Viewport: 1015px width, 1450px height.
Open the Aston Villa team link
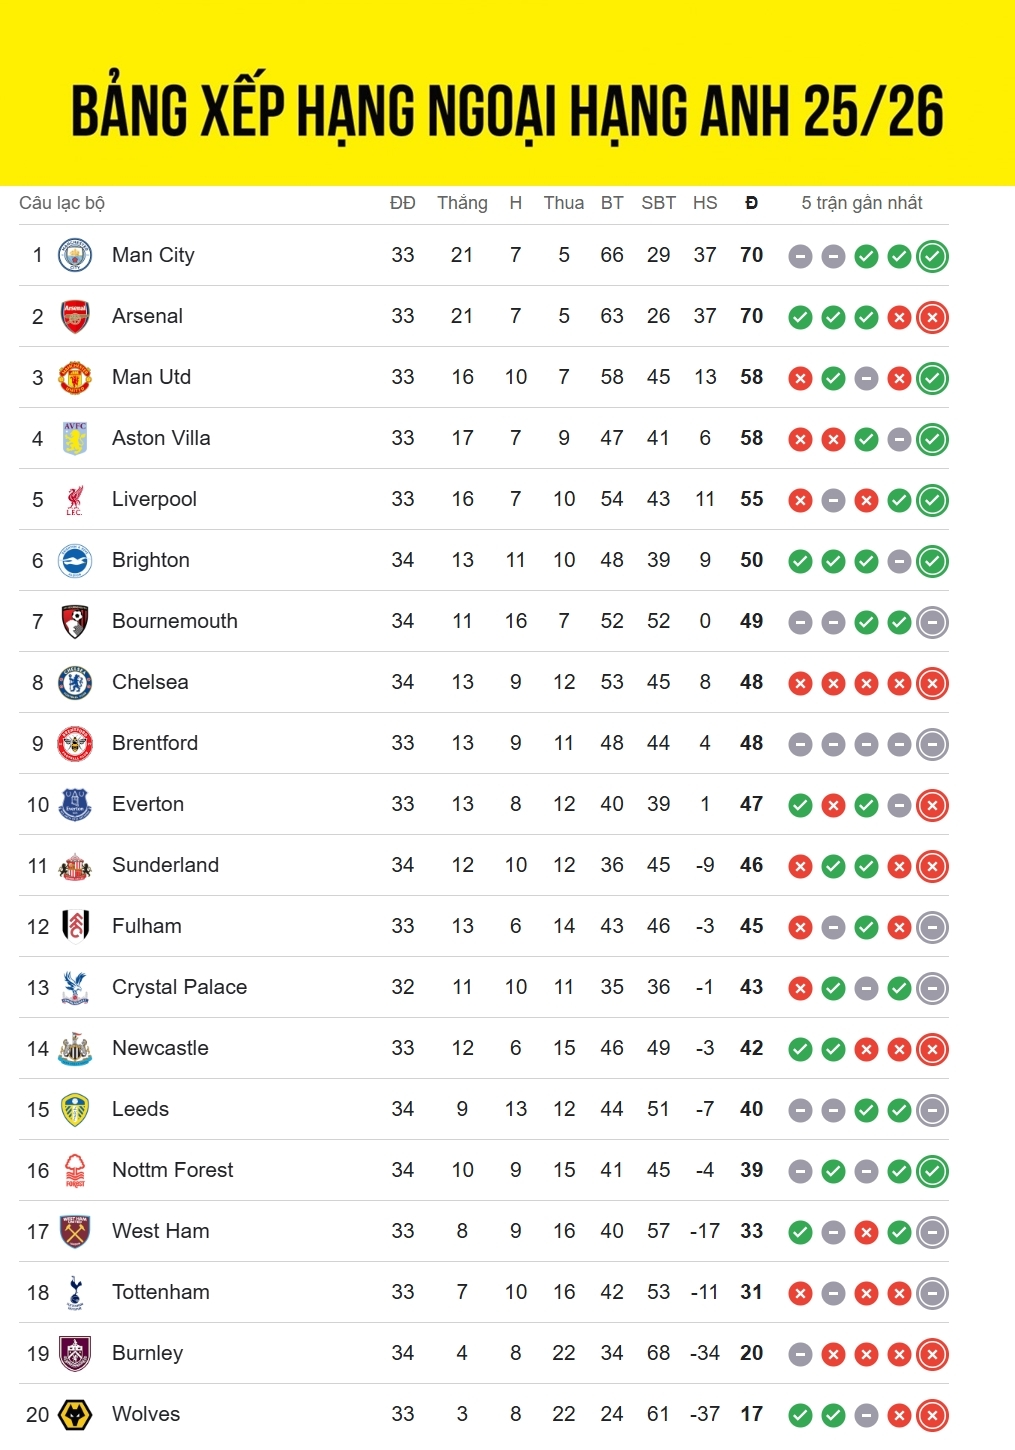pos(161,438)
